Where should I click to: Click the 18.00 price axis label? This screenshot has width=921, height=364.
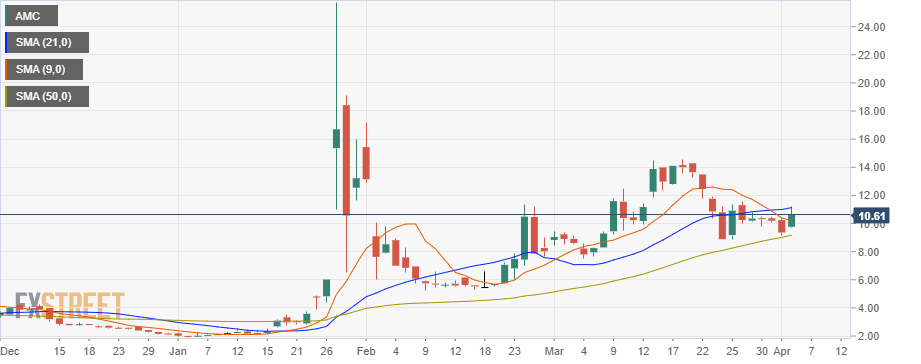pyautogui.click(x=872, y=112)
